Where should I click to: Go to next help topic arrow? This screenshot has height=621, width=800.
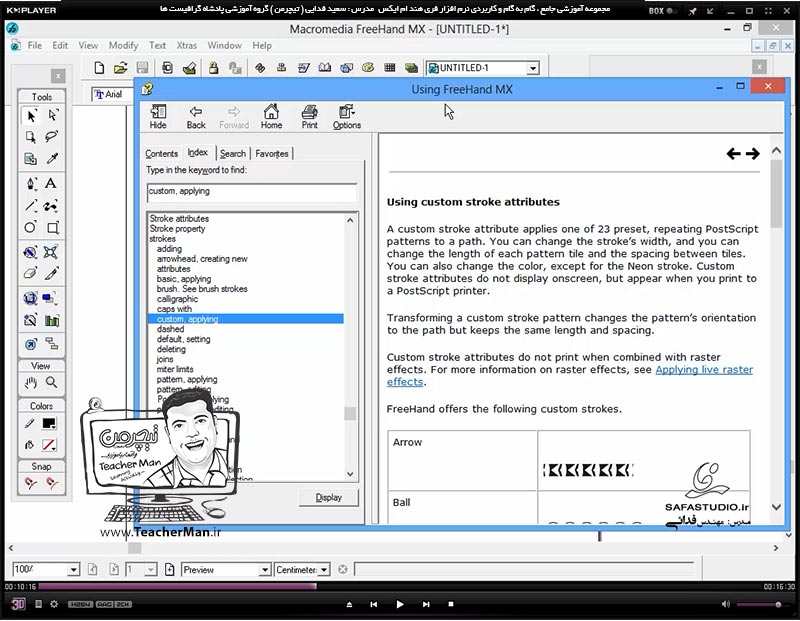(x=753, y=153)
